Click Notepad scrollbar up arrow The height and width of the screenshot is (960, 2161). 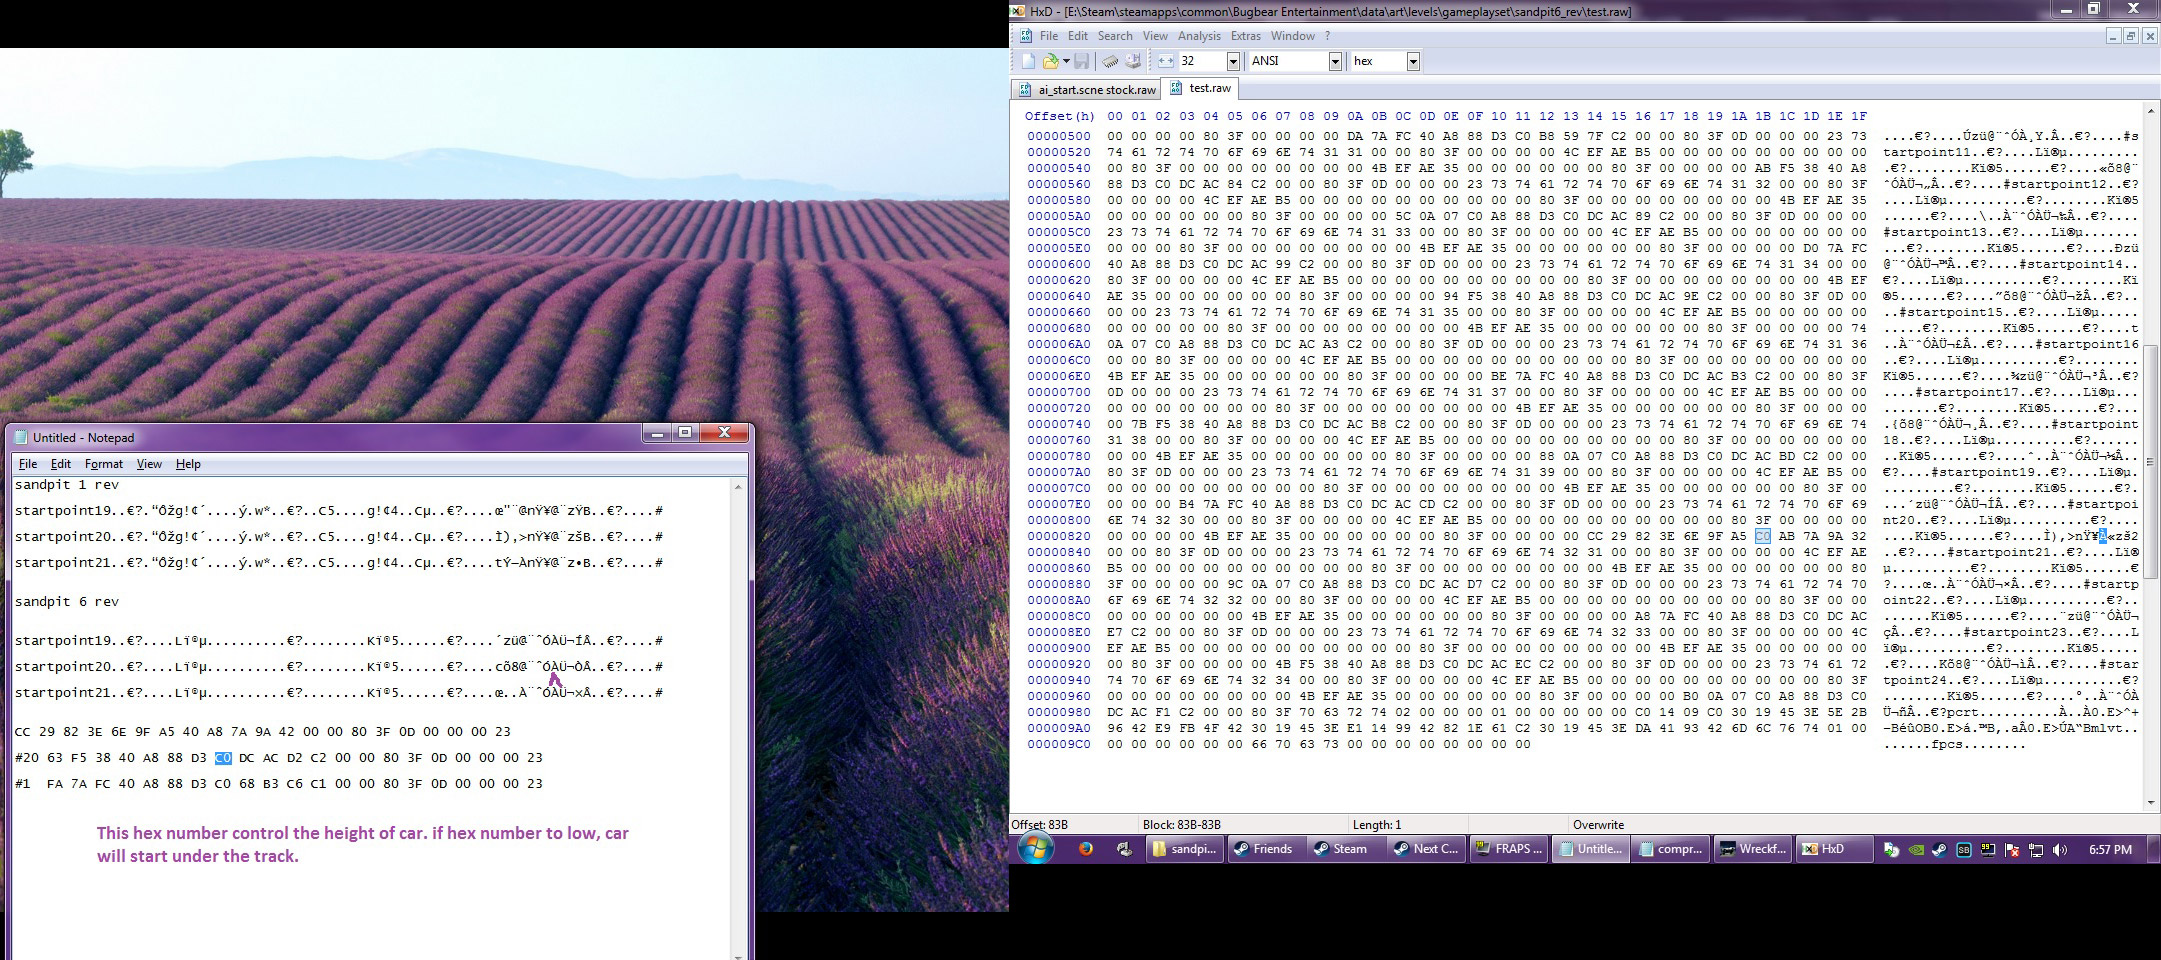[739, 486]
